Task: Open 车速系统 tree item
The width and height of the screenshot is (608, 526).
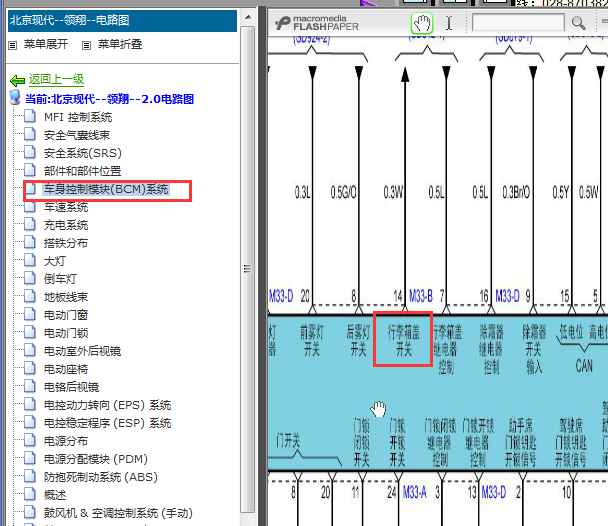Action: click(66, 207)
